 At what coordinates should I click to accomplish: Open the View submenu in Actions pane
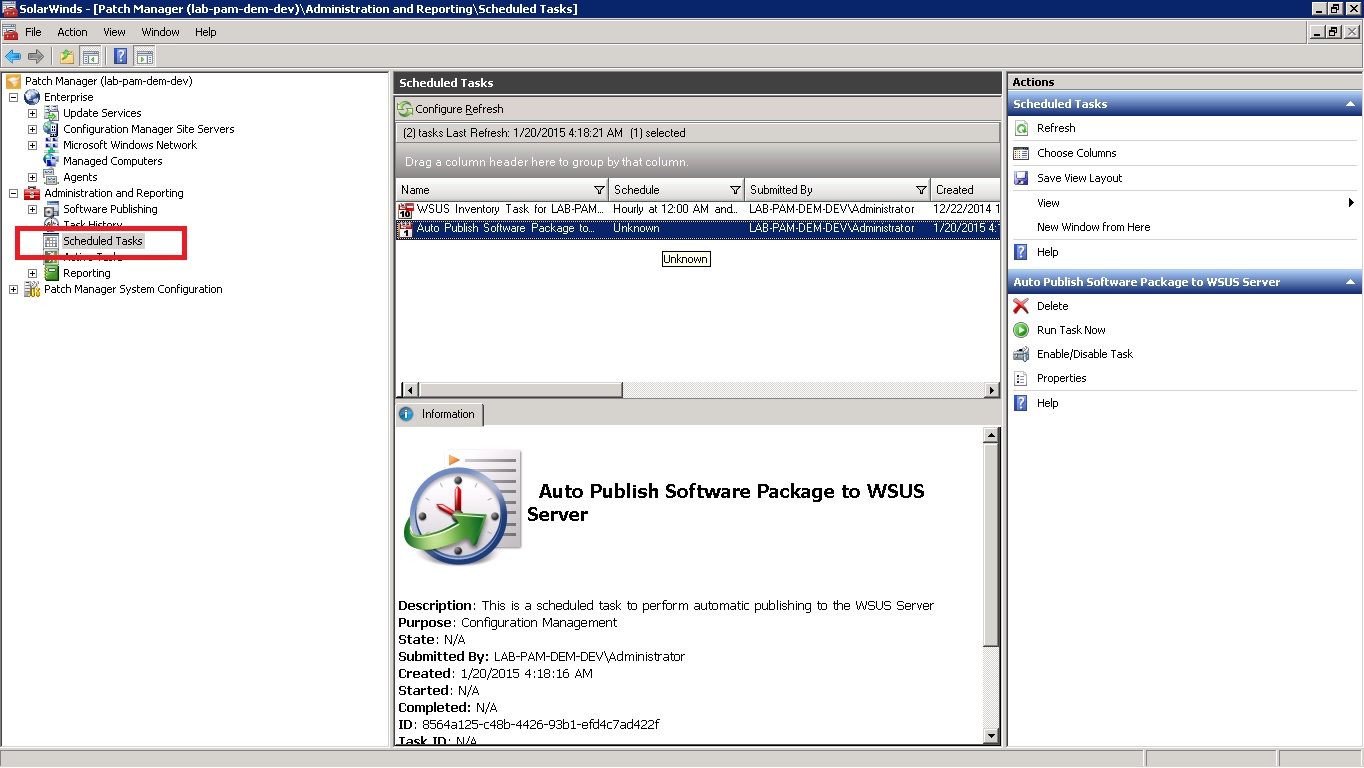[1185, 203]
